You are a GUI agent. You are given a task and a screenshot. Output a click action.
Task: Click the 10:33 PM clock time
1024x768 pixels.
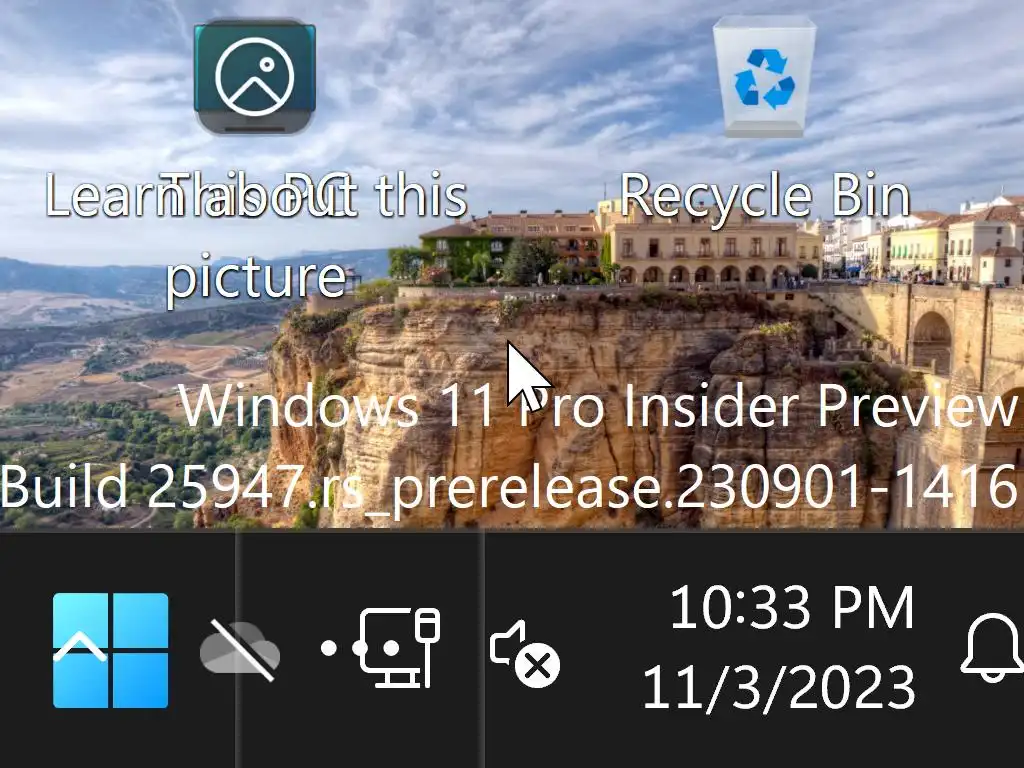792,608
